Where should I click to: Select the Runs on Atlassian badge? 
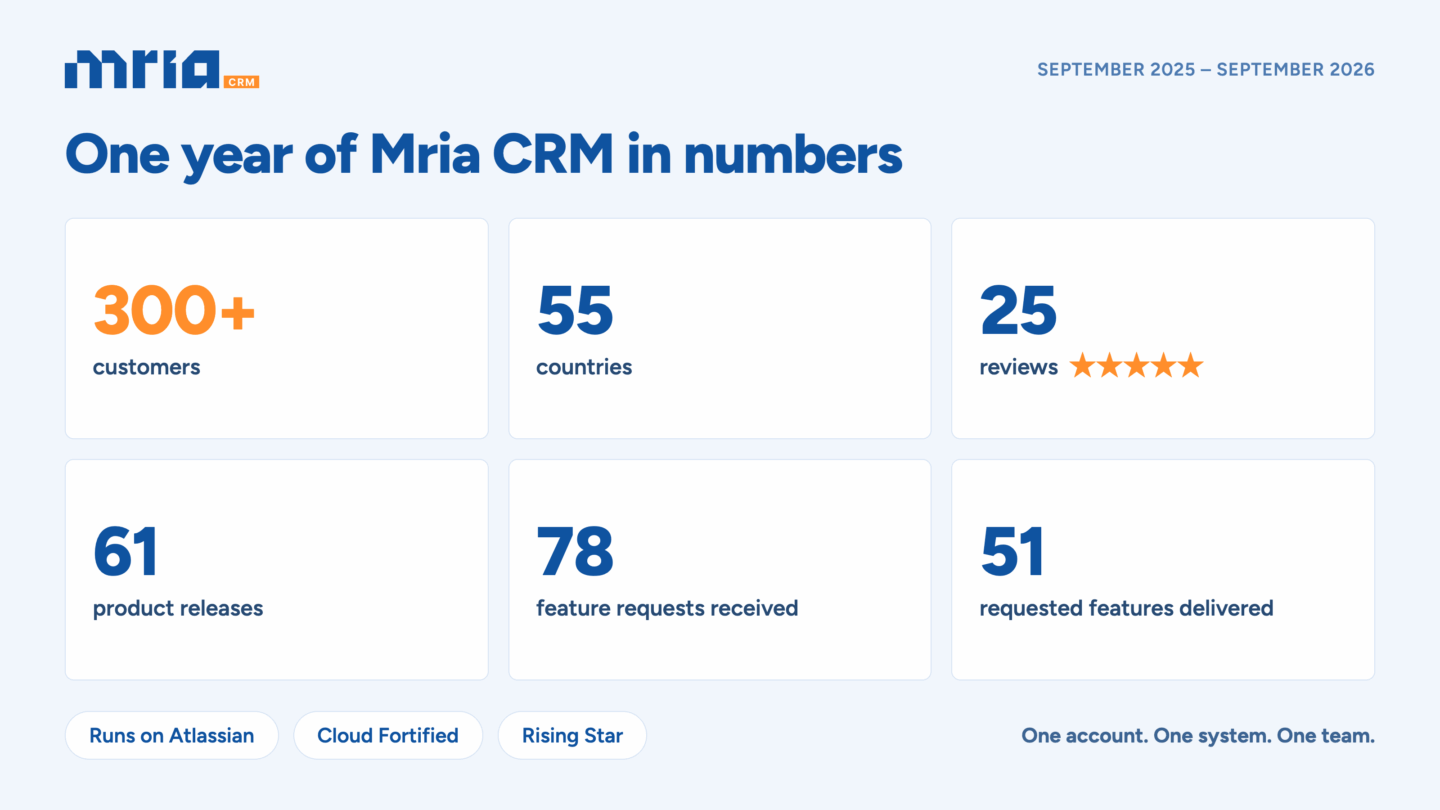pos(172,736)
